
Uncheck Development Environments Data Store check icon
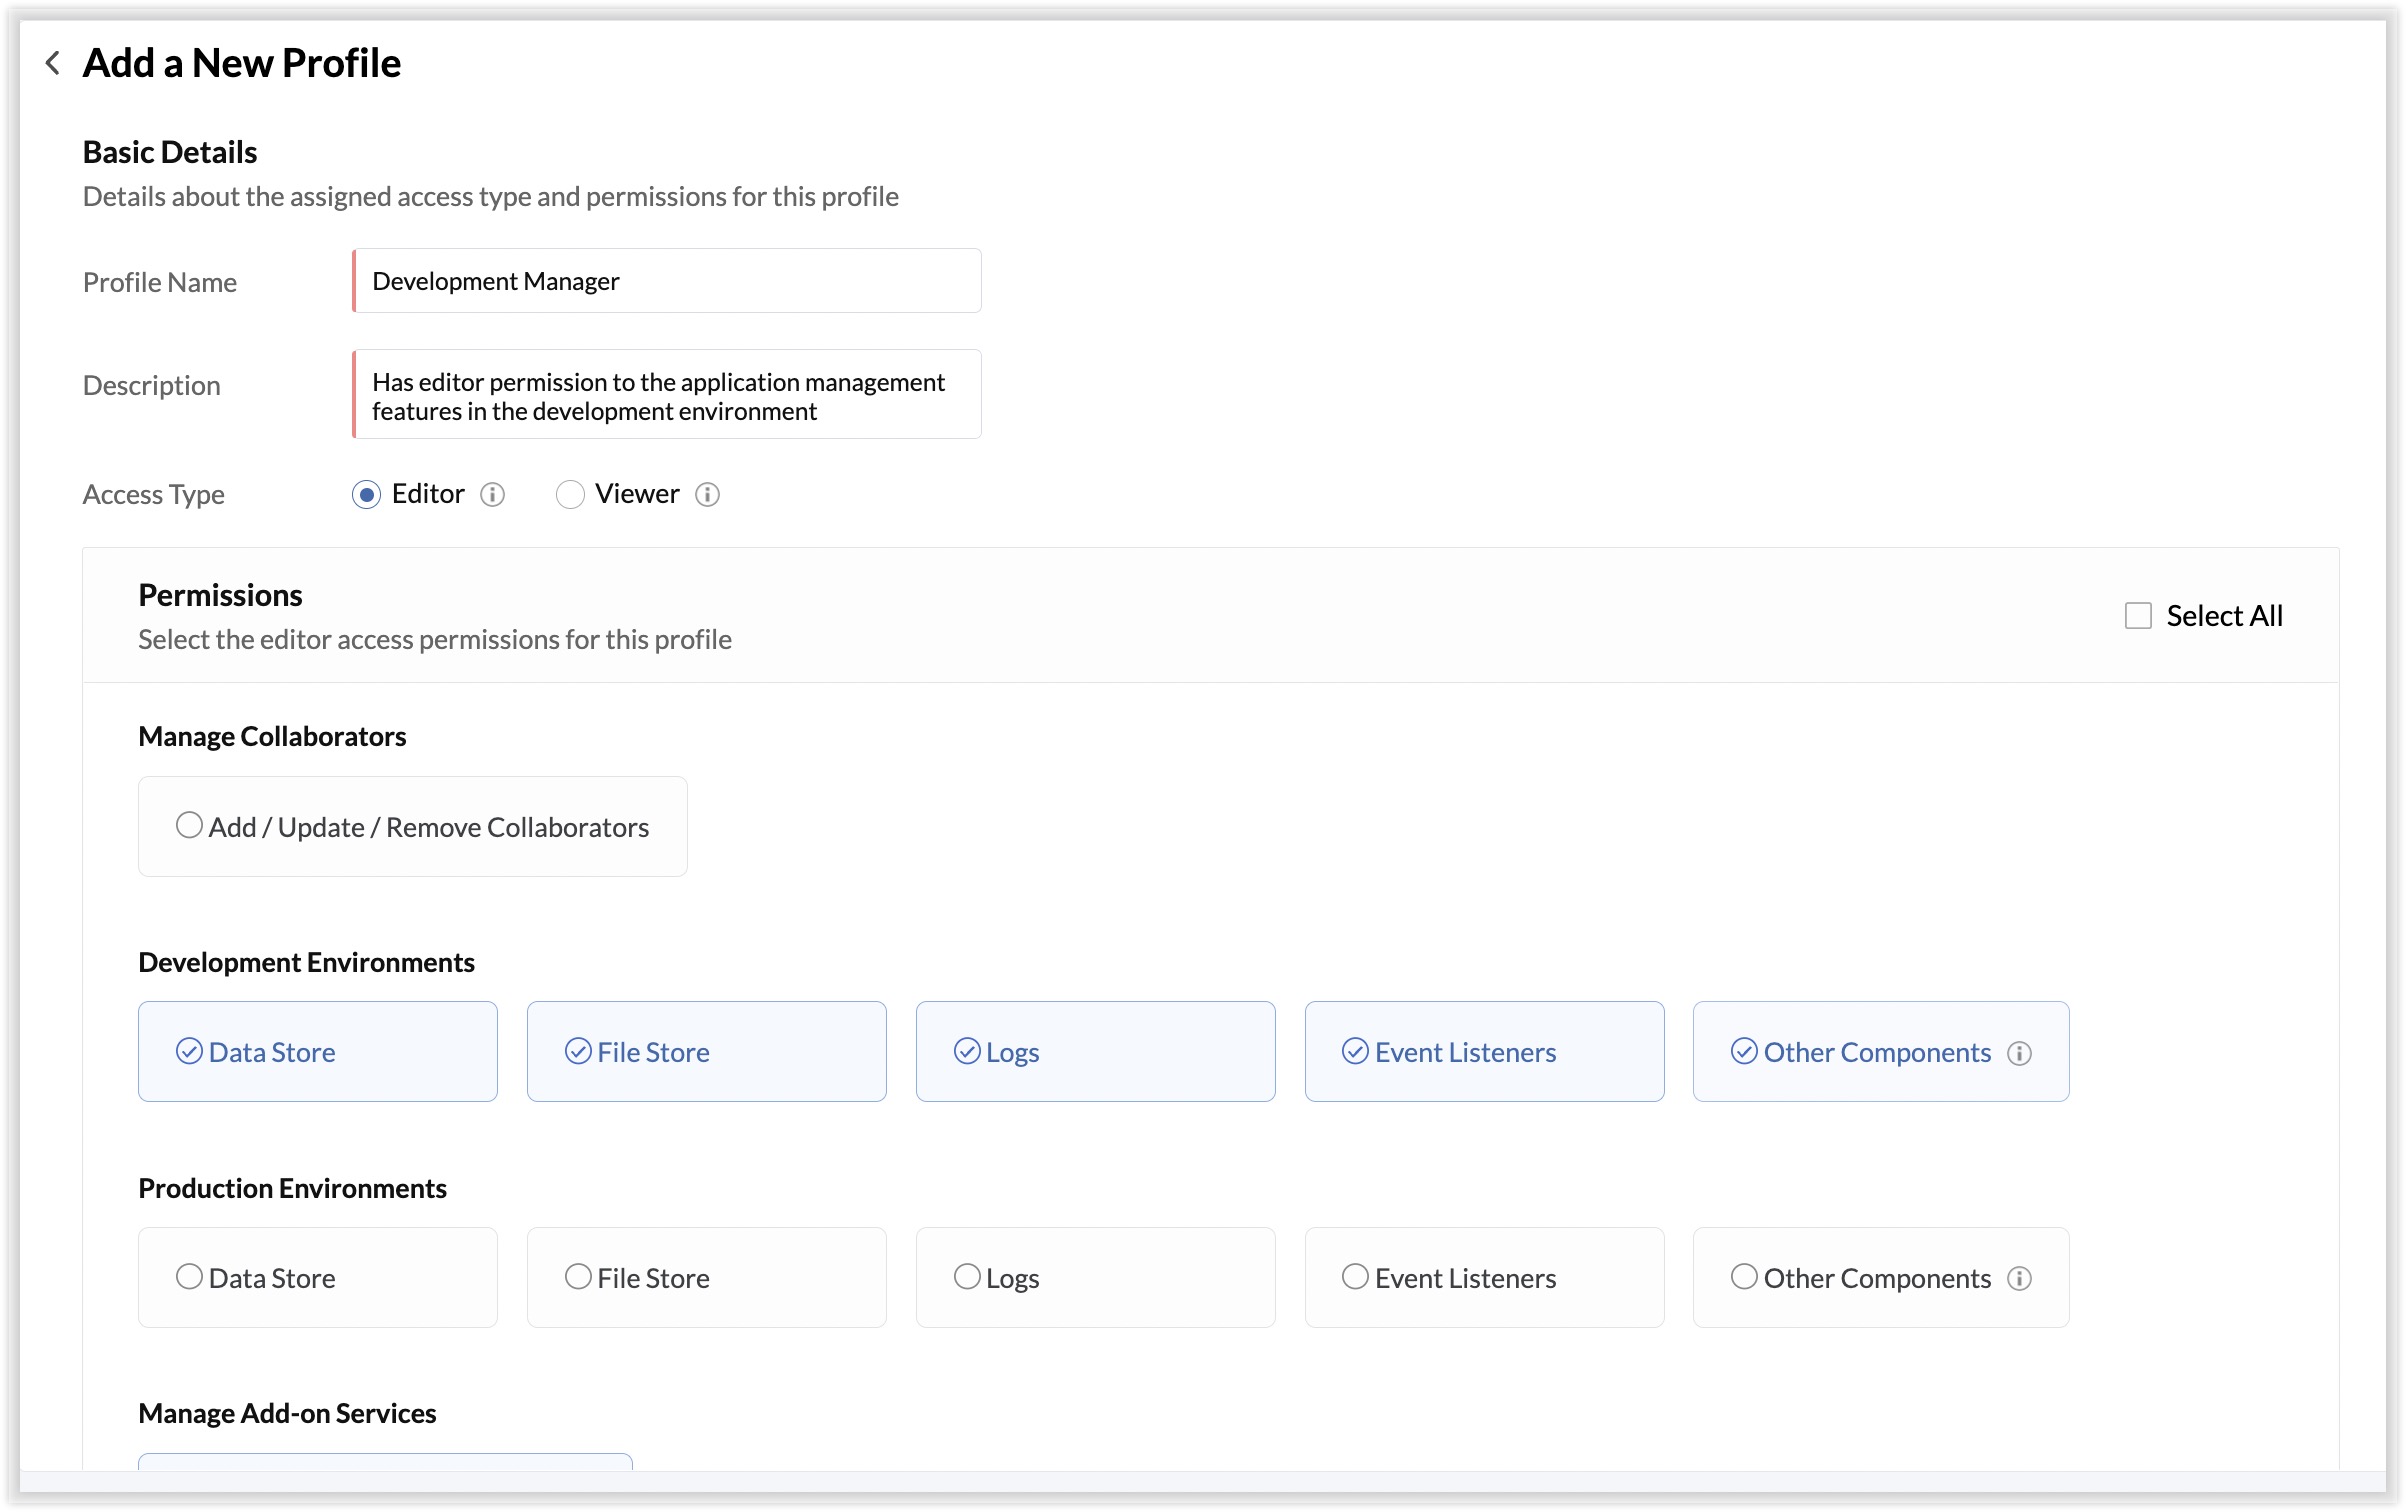(189, 1051)
